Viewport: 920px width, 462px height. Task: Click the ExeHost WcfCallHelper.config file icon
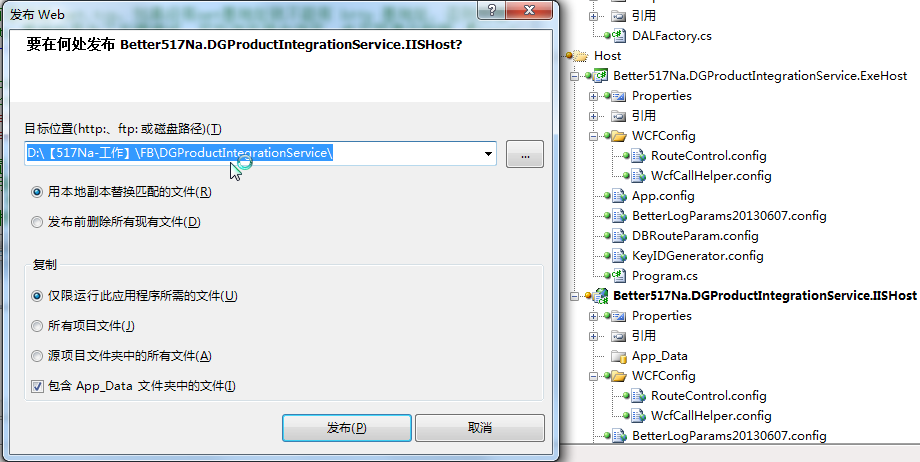[x=638, y=176]
